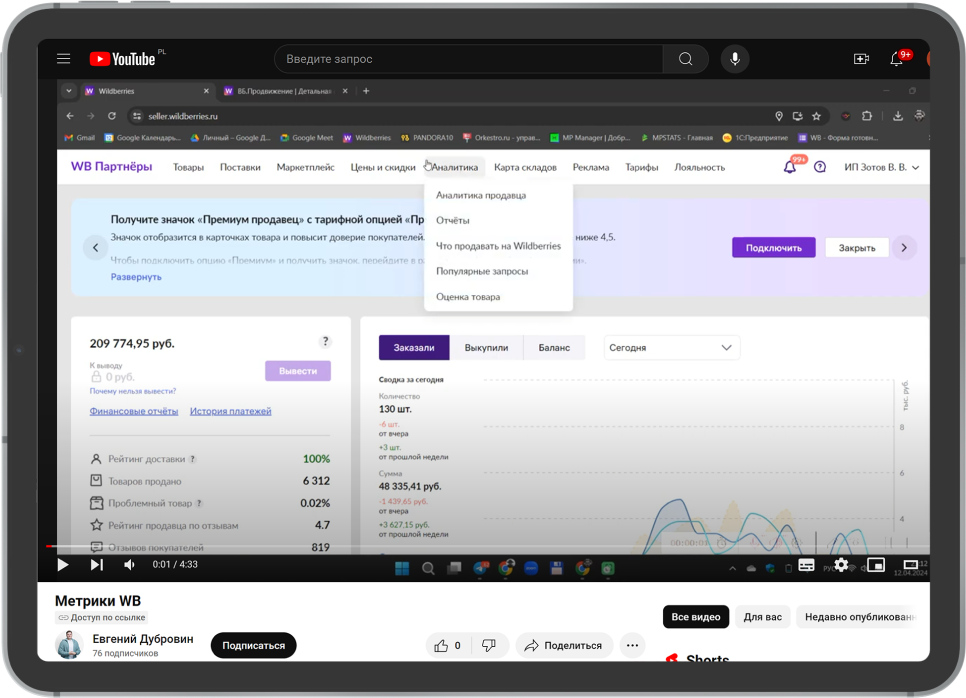Open YouTube notifications bell
Image resolution: width=966 pixels, height=698 pixels.
click(x=897, y=59)
